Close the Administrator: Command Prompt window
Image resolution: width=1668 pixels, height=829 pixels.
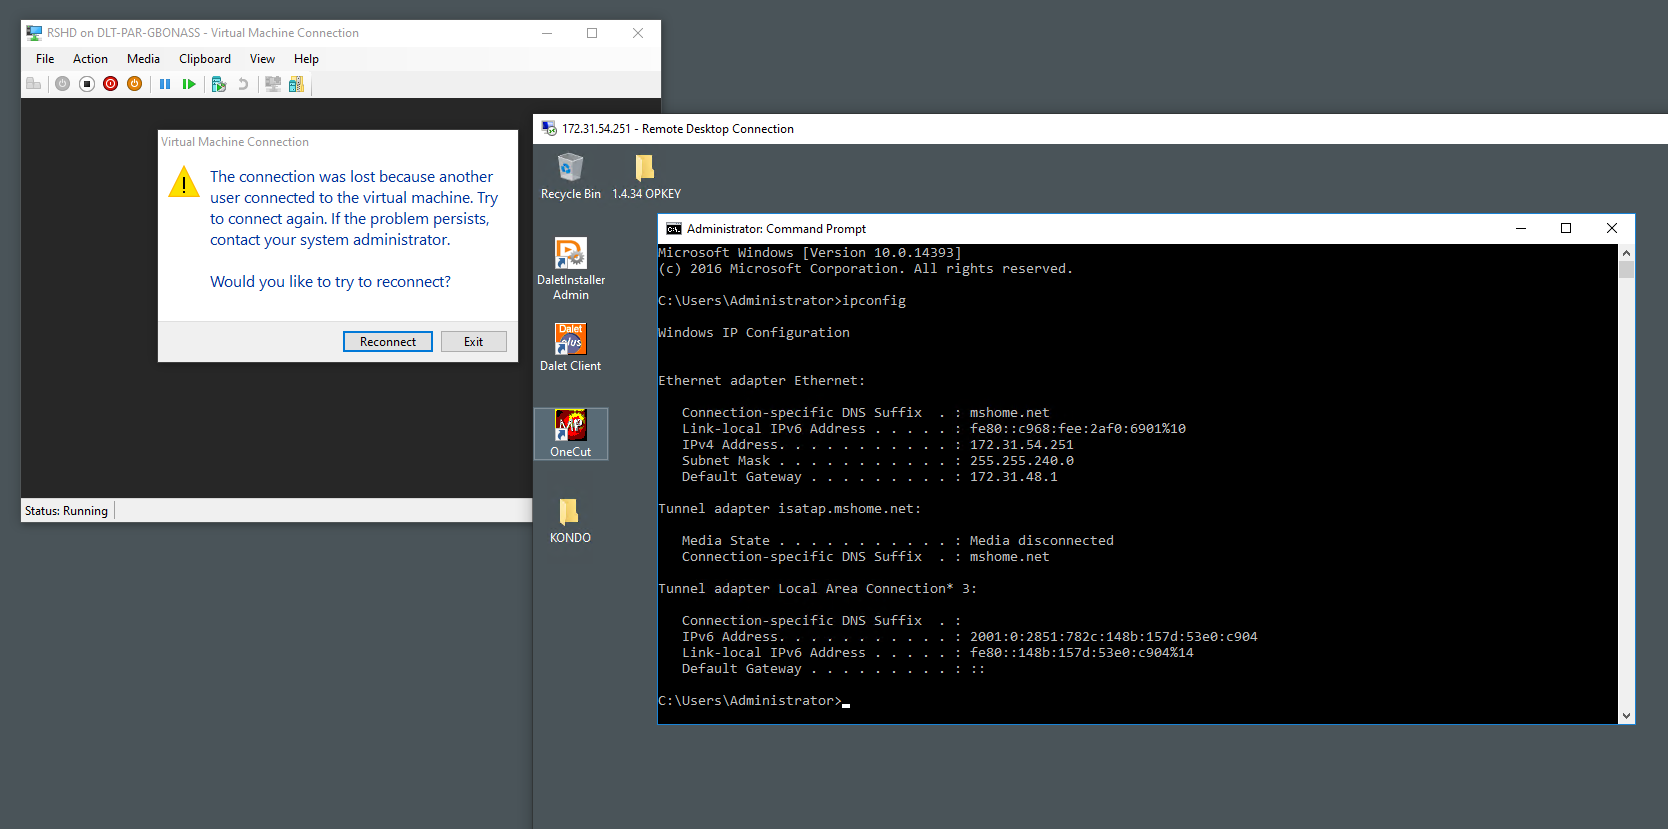coord(1612,229)
